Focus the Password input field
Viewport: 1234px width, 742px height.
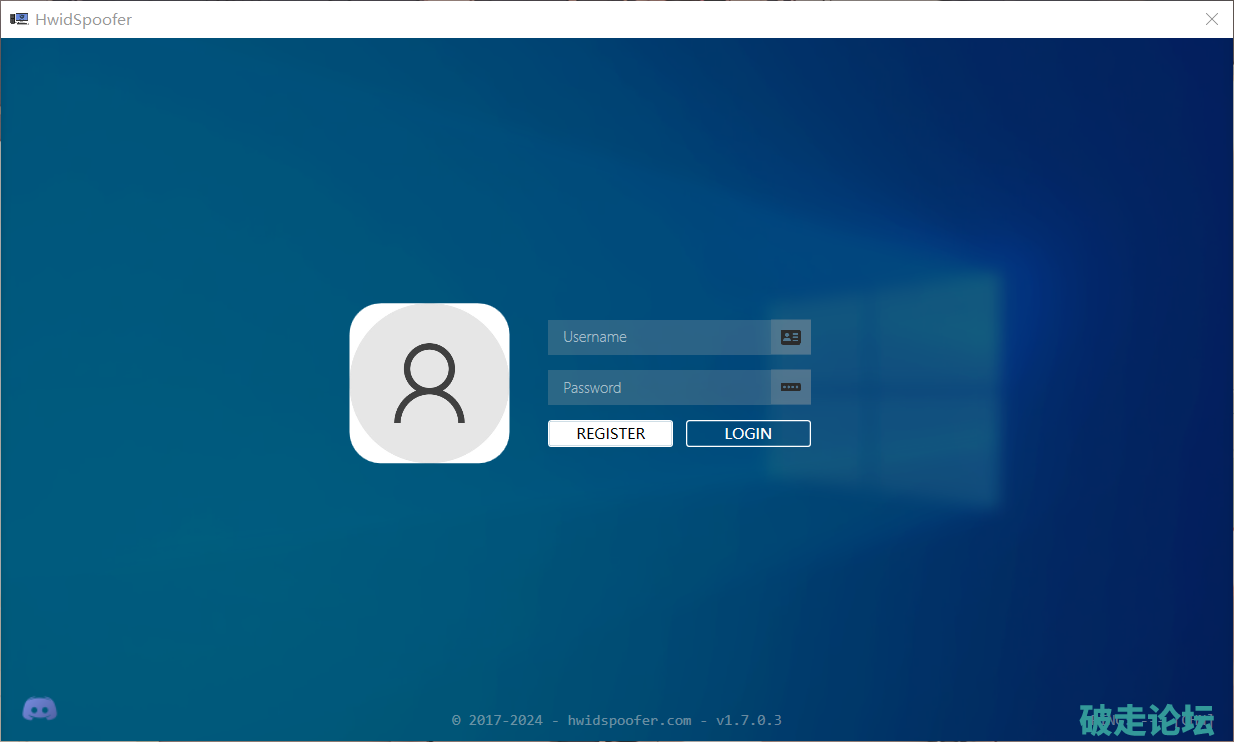pyautogui.click(x=660, y=387)
